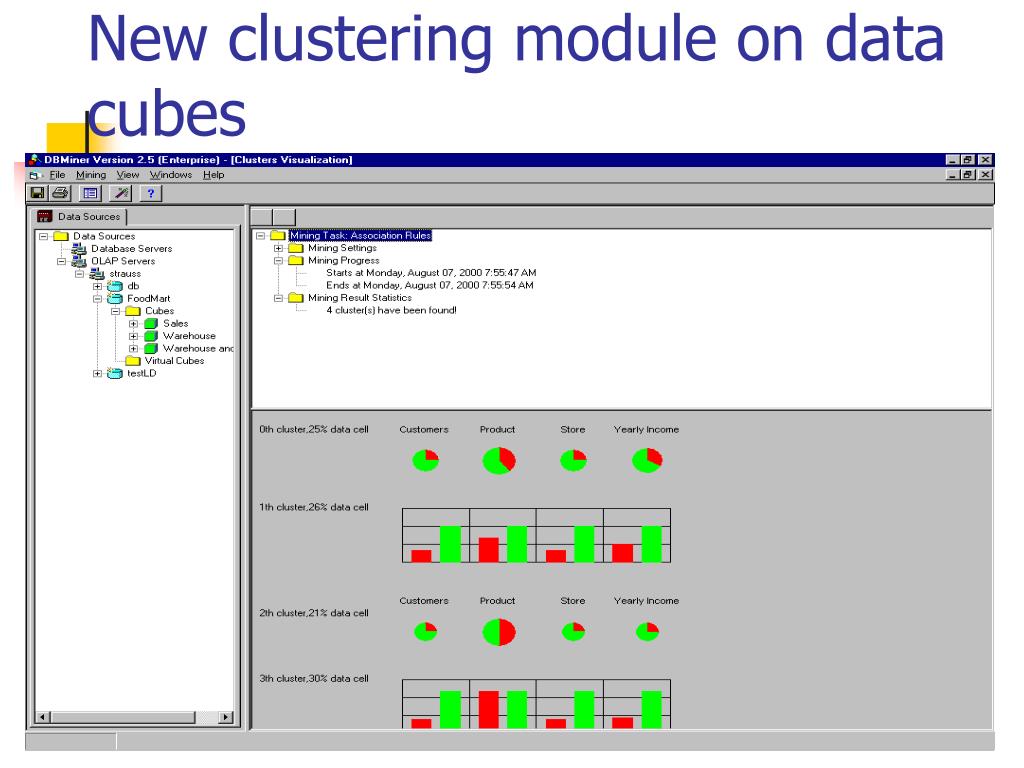1024x768 pixels.
Task: Collapse the Mining Result Statistics node
Action: pyautogui.click(x=278, y=298)
